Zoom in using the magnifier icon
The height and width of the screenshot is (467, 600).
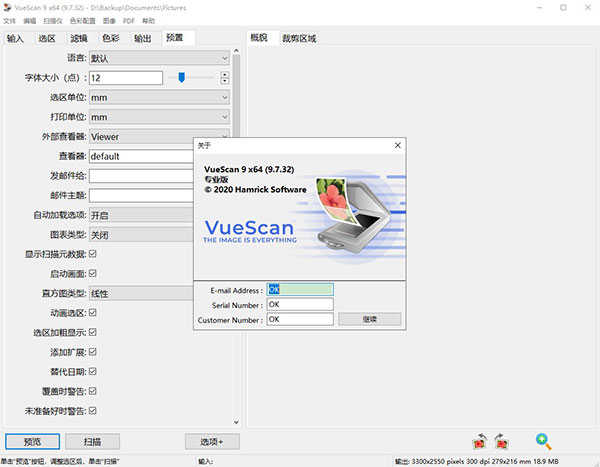click(x=544, y=441)
